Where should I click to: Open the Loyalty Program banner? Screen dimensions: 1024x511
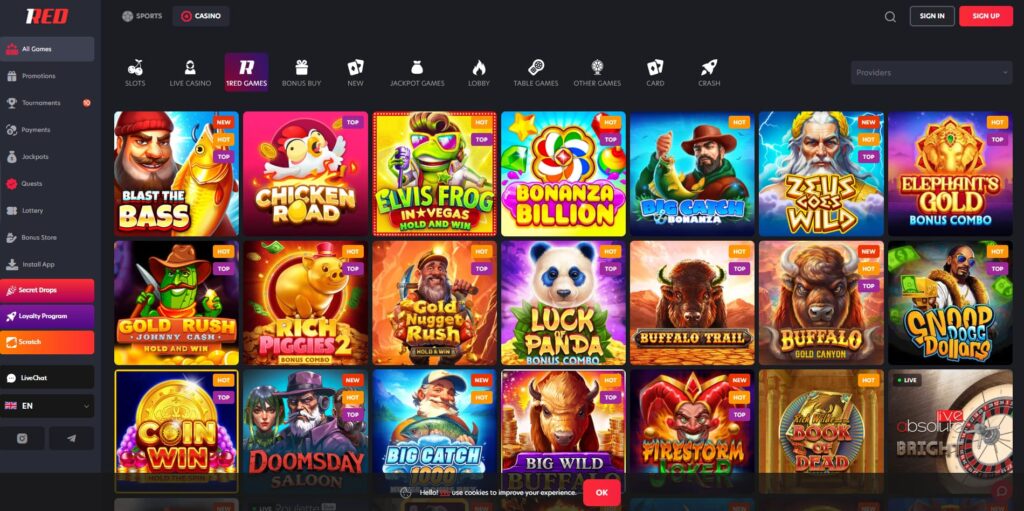pyautogui.click(x=47, y=316)
